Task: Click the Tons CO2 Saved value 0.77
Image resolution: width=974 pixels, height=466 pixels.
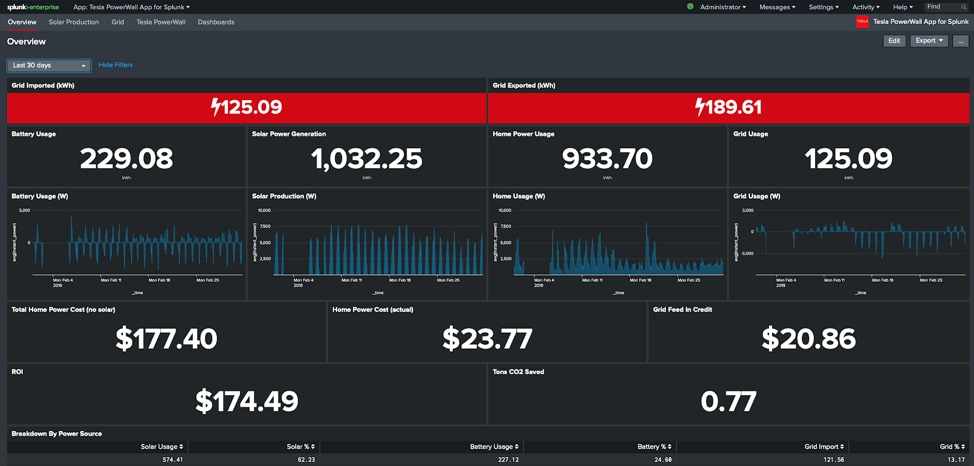Action: 729,401
